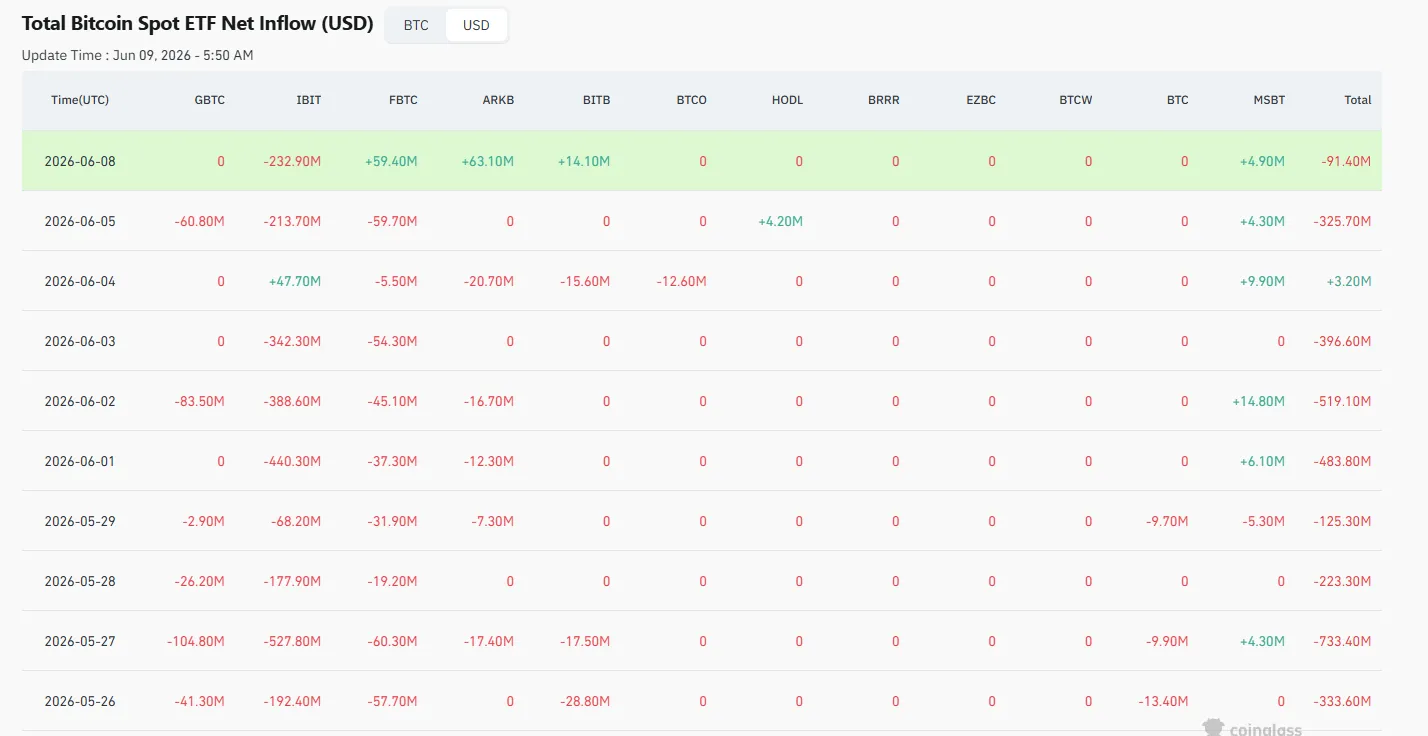Screen dimensions: 1428x736
Task: Click the MSBT column header
Action: pos(1269,100)
